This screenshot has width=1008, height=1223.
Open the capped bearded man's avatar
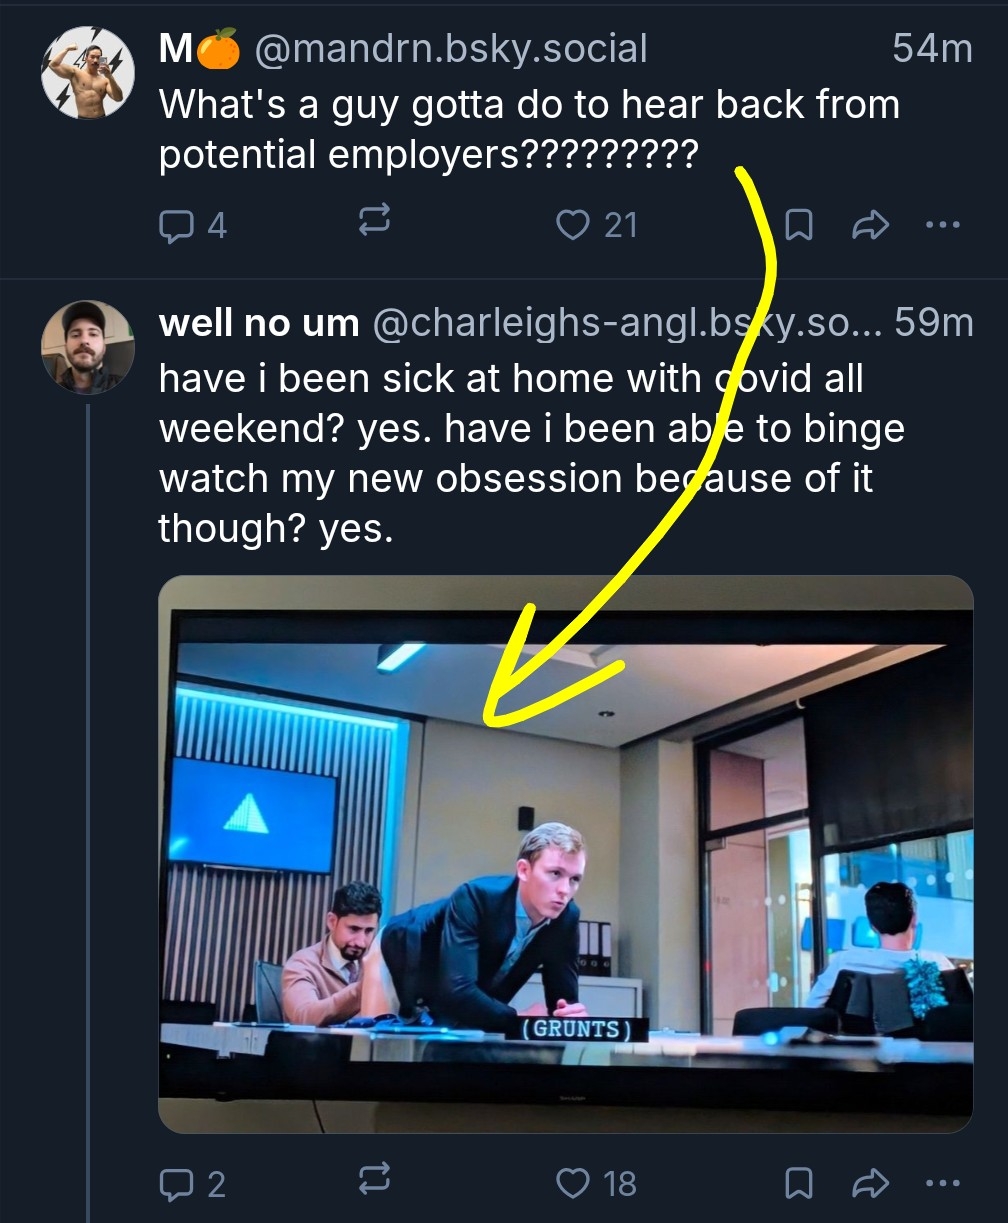(87, 347)
